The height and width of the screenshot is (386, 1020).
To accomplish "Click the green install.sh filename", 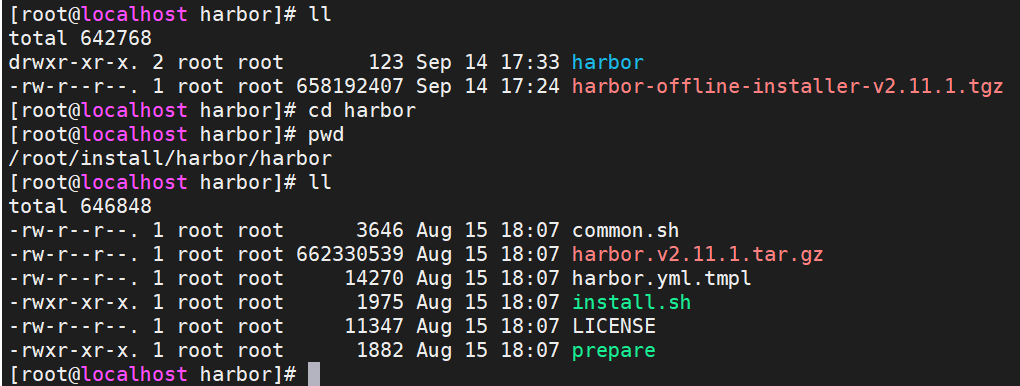I will [x=631, y=303].
